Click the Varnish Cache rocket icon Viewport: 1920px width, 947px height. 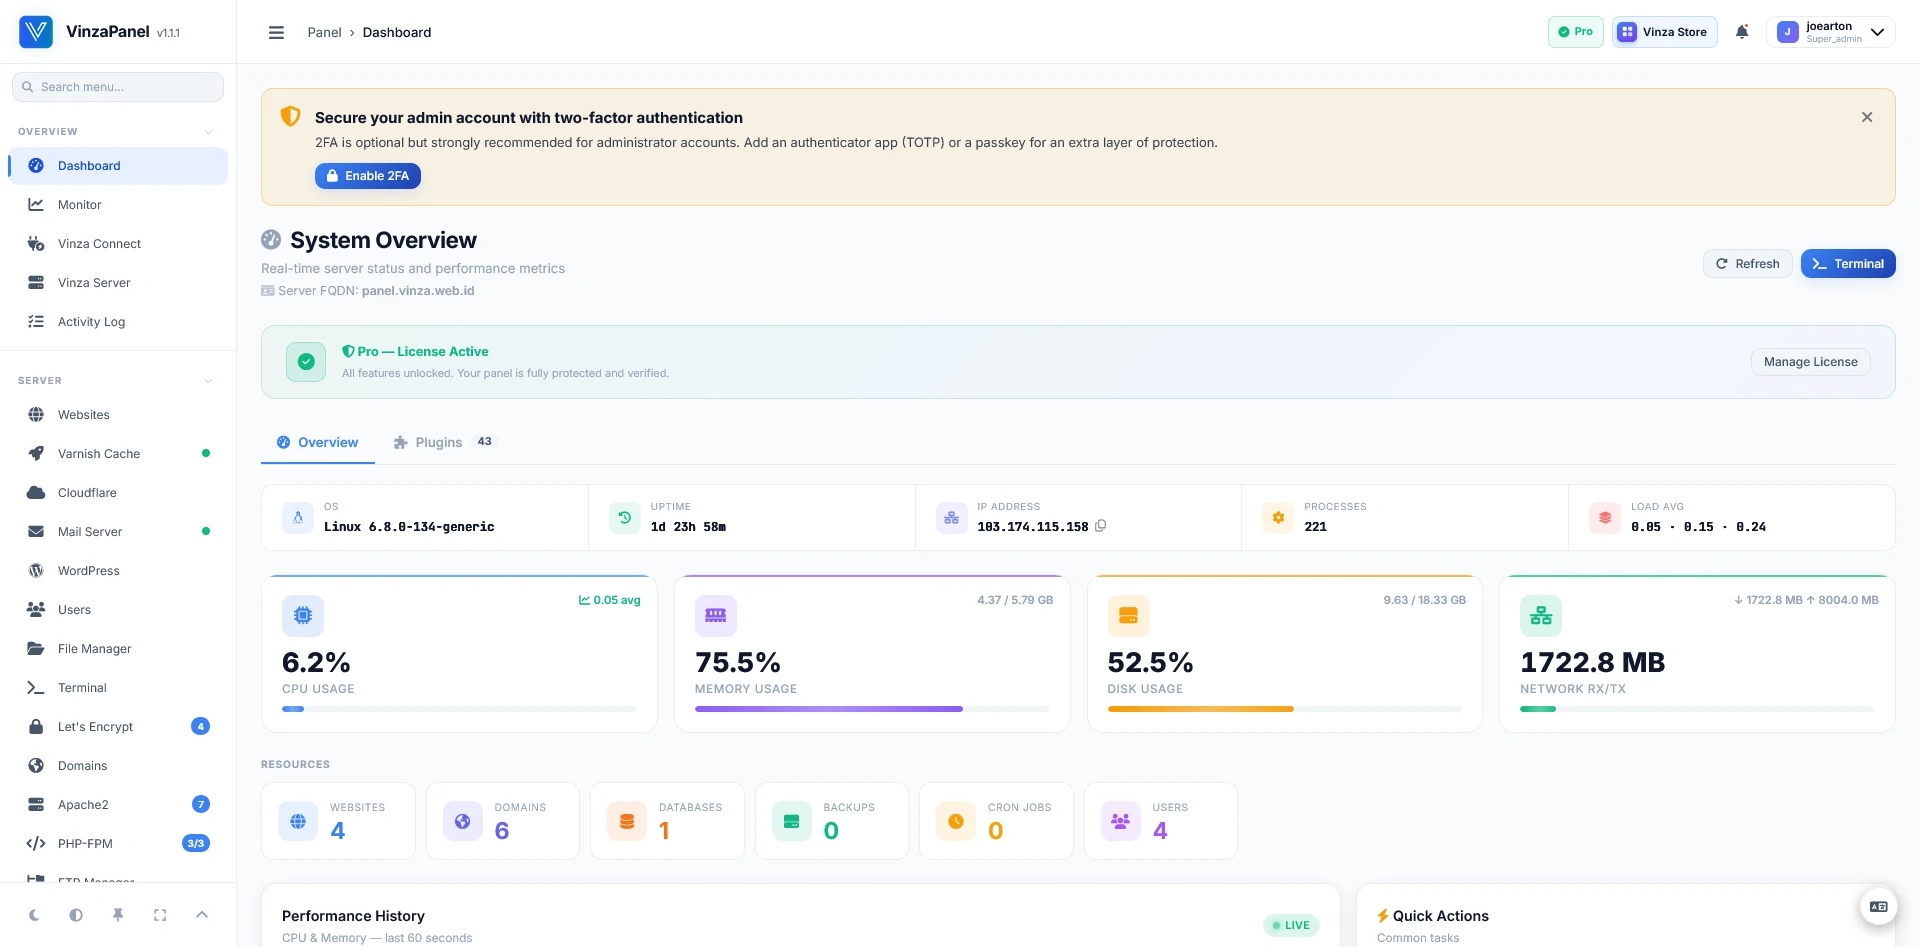[36, 454]
